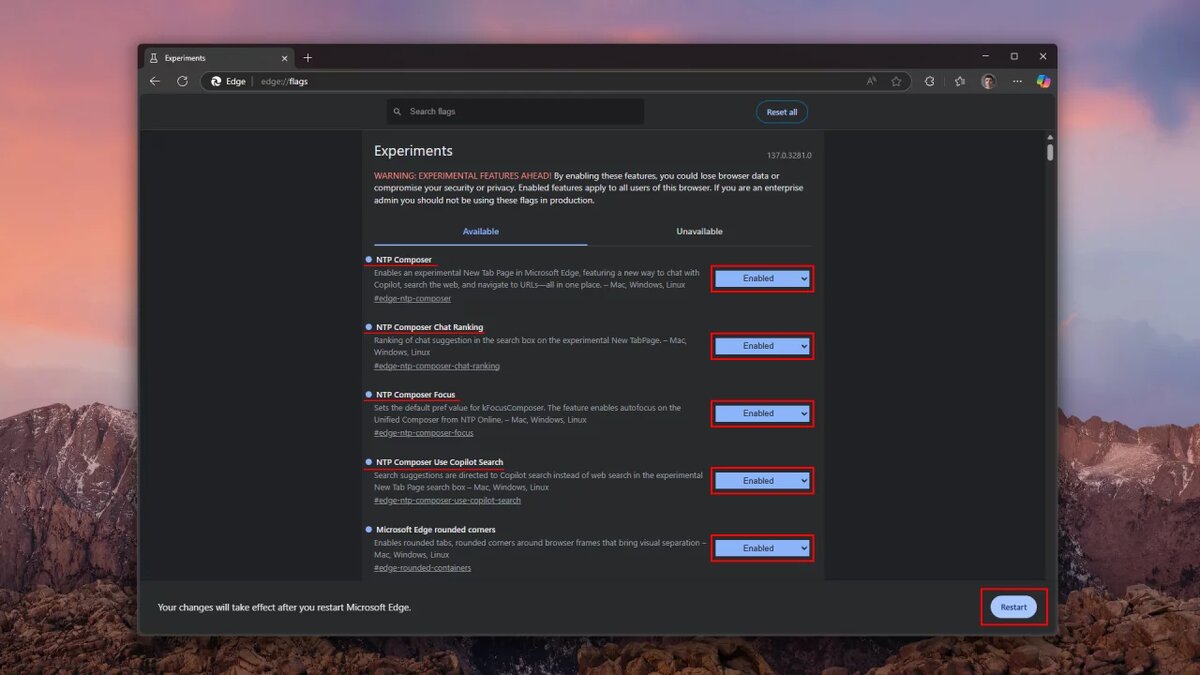
Task: Select the Experiments browser tab
Action: pos(218,58)
